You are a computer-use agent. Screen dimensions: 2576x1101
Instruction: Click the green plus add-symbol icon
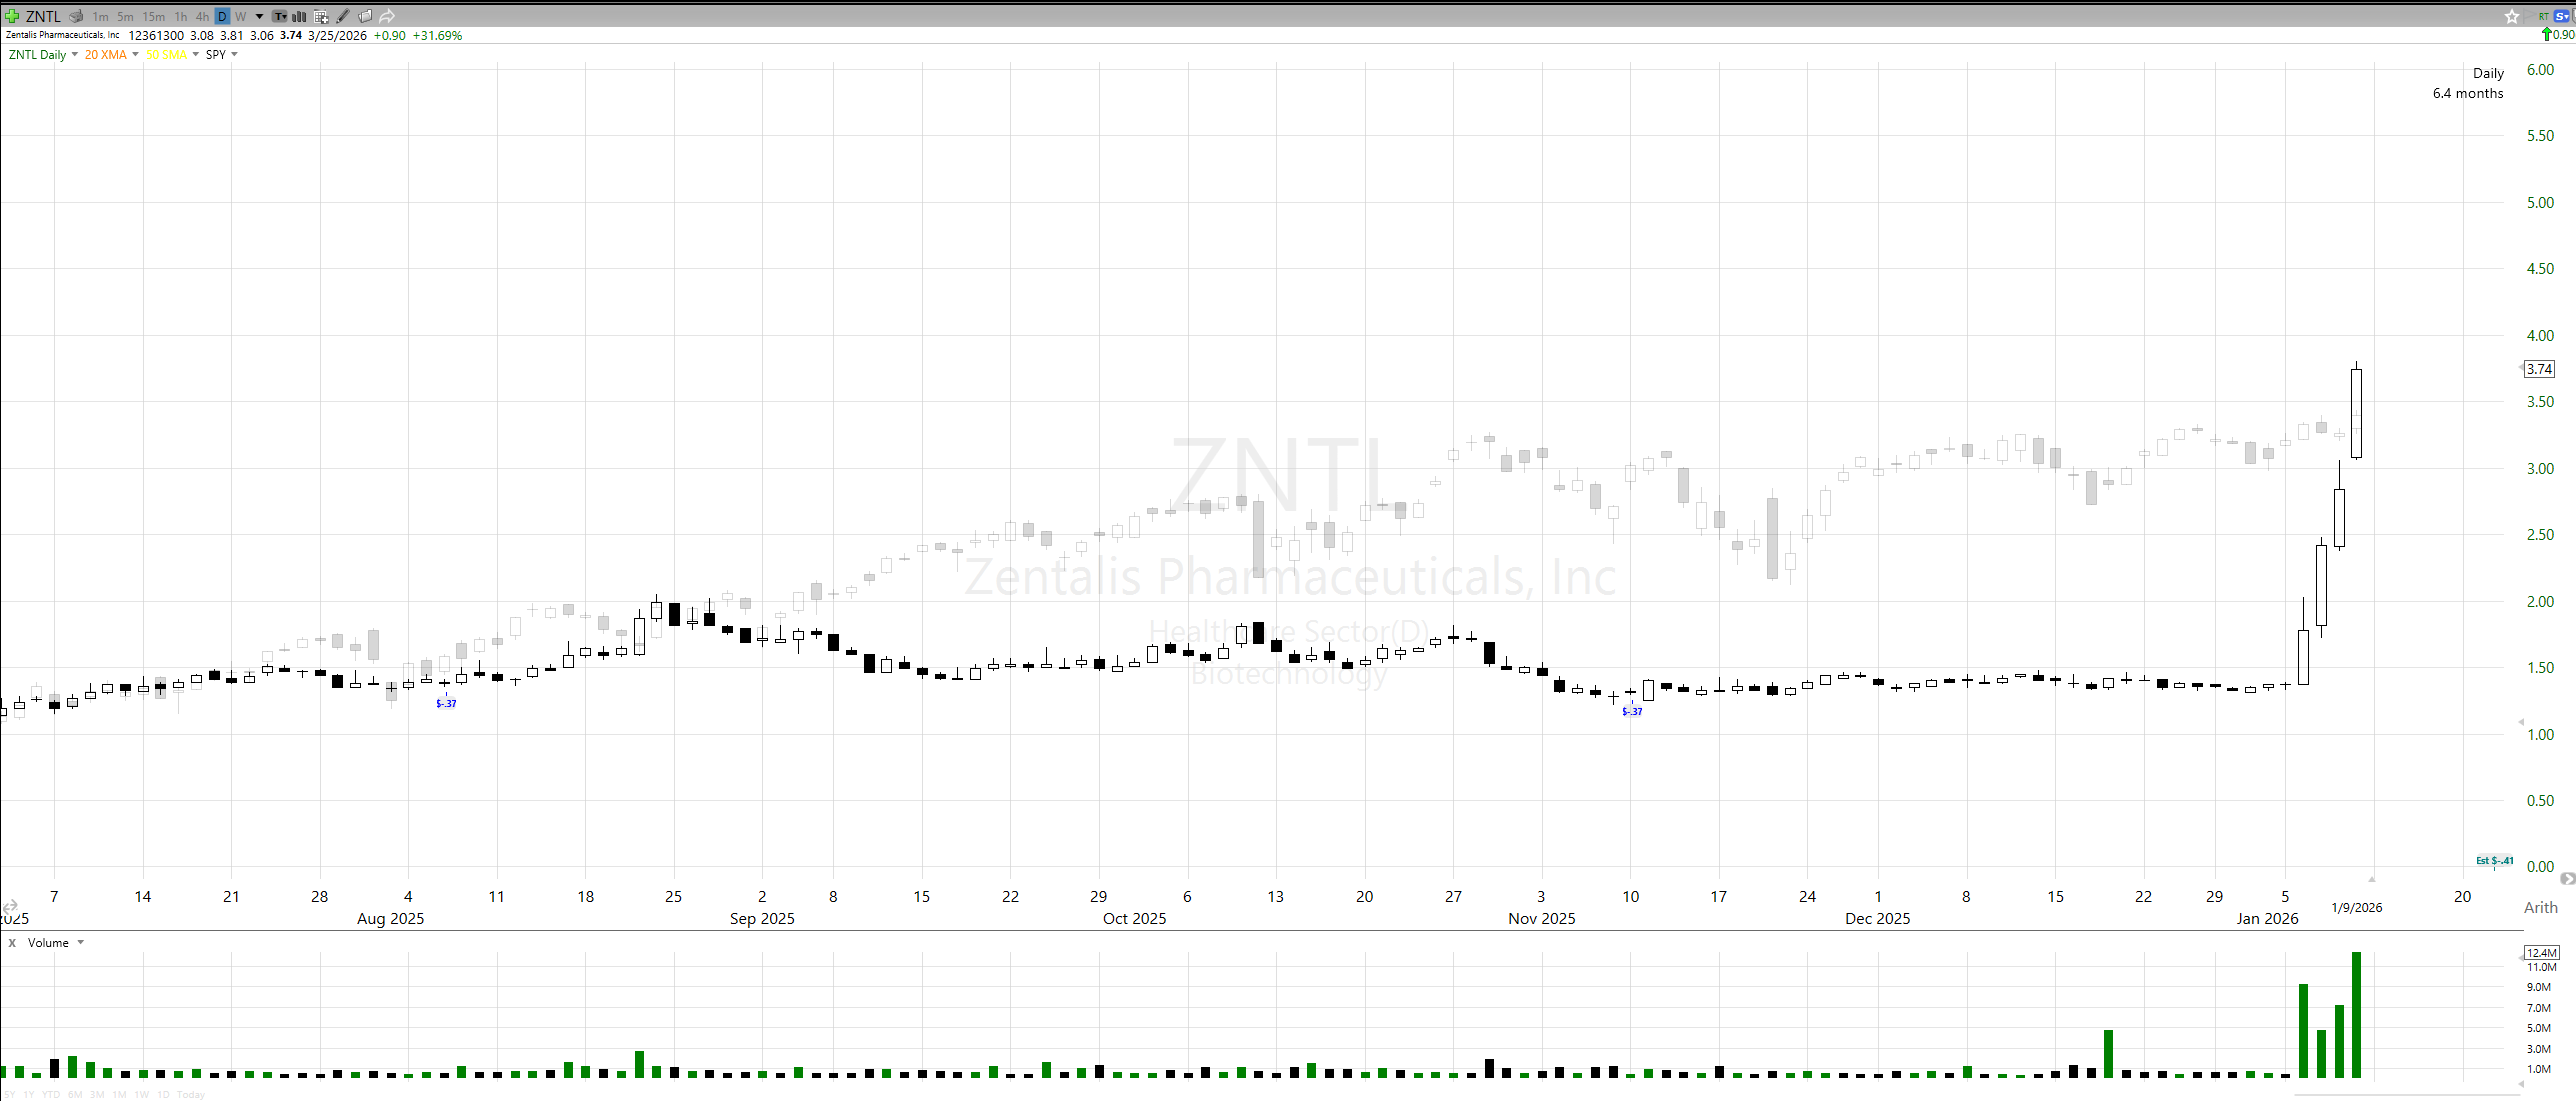pyautogui.click(x=12, y=16)
